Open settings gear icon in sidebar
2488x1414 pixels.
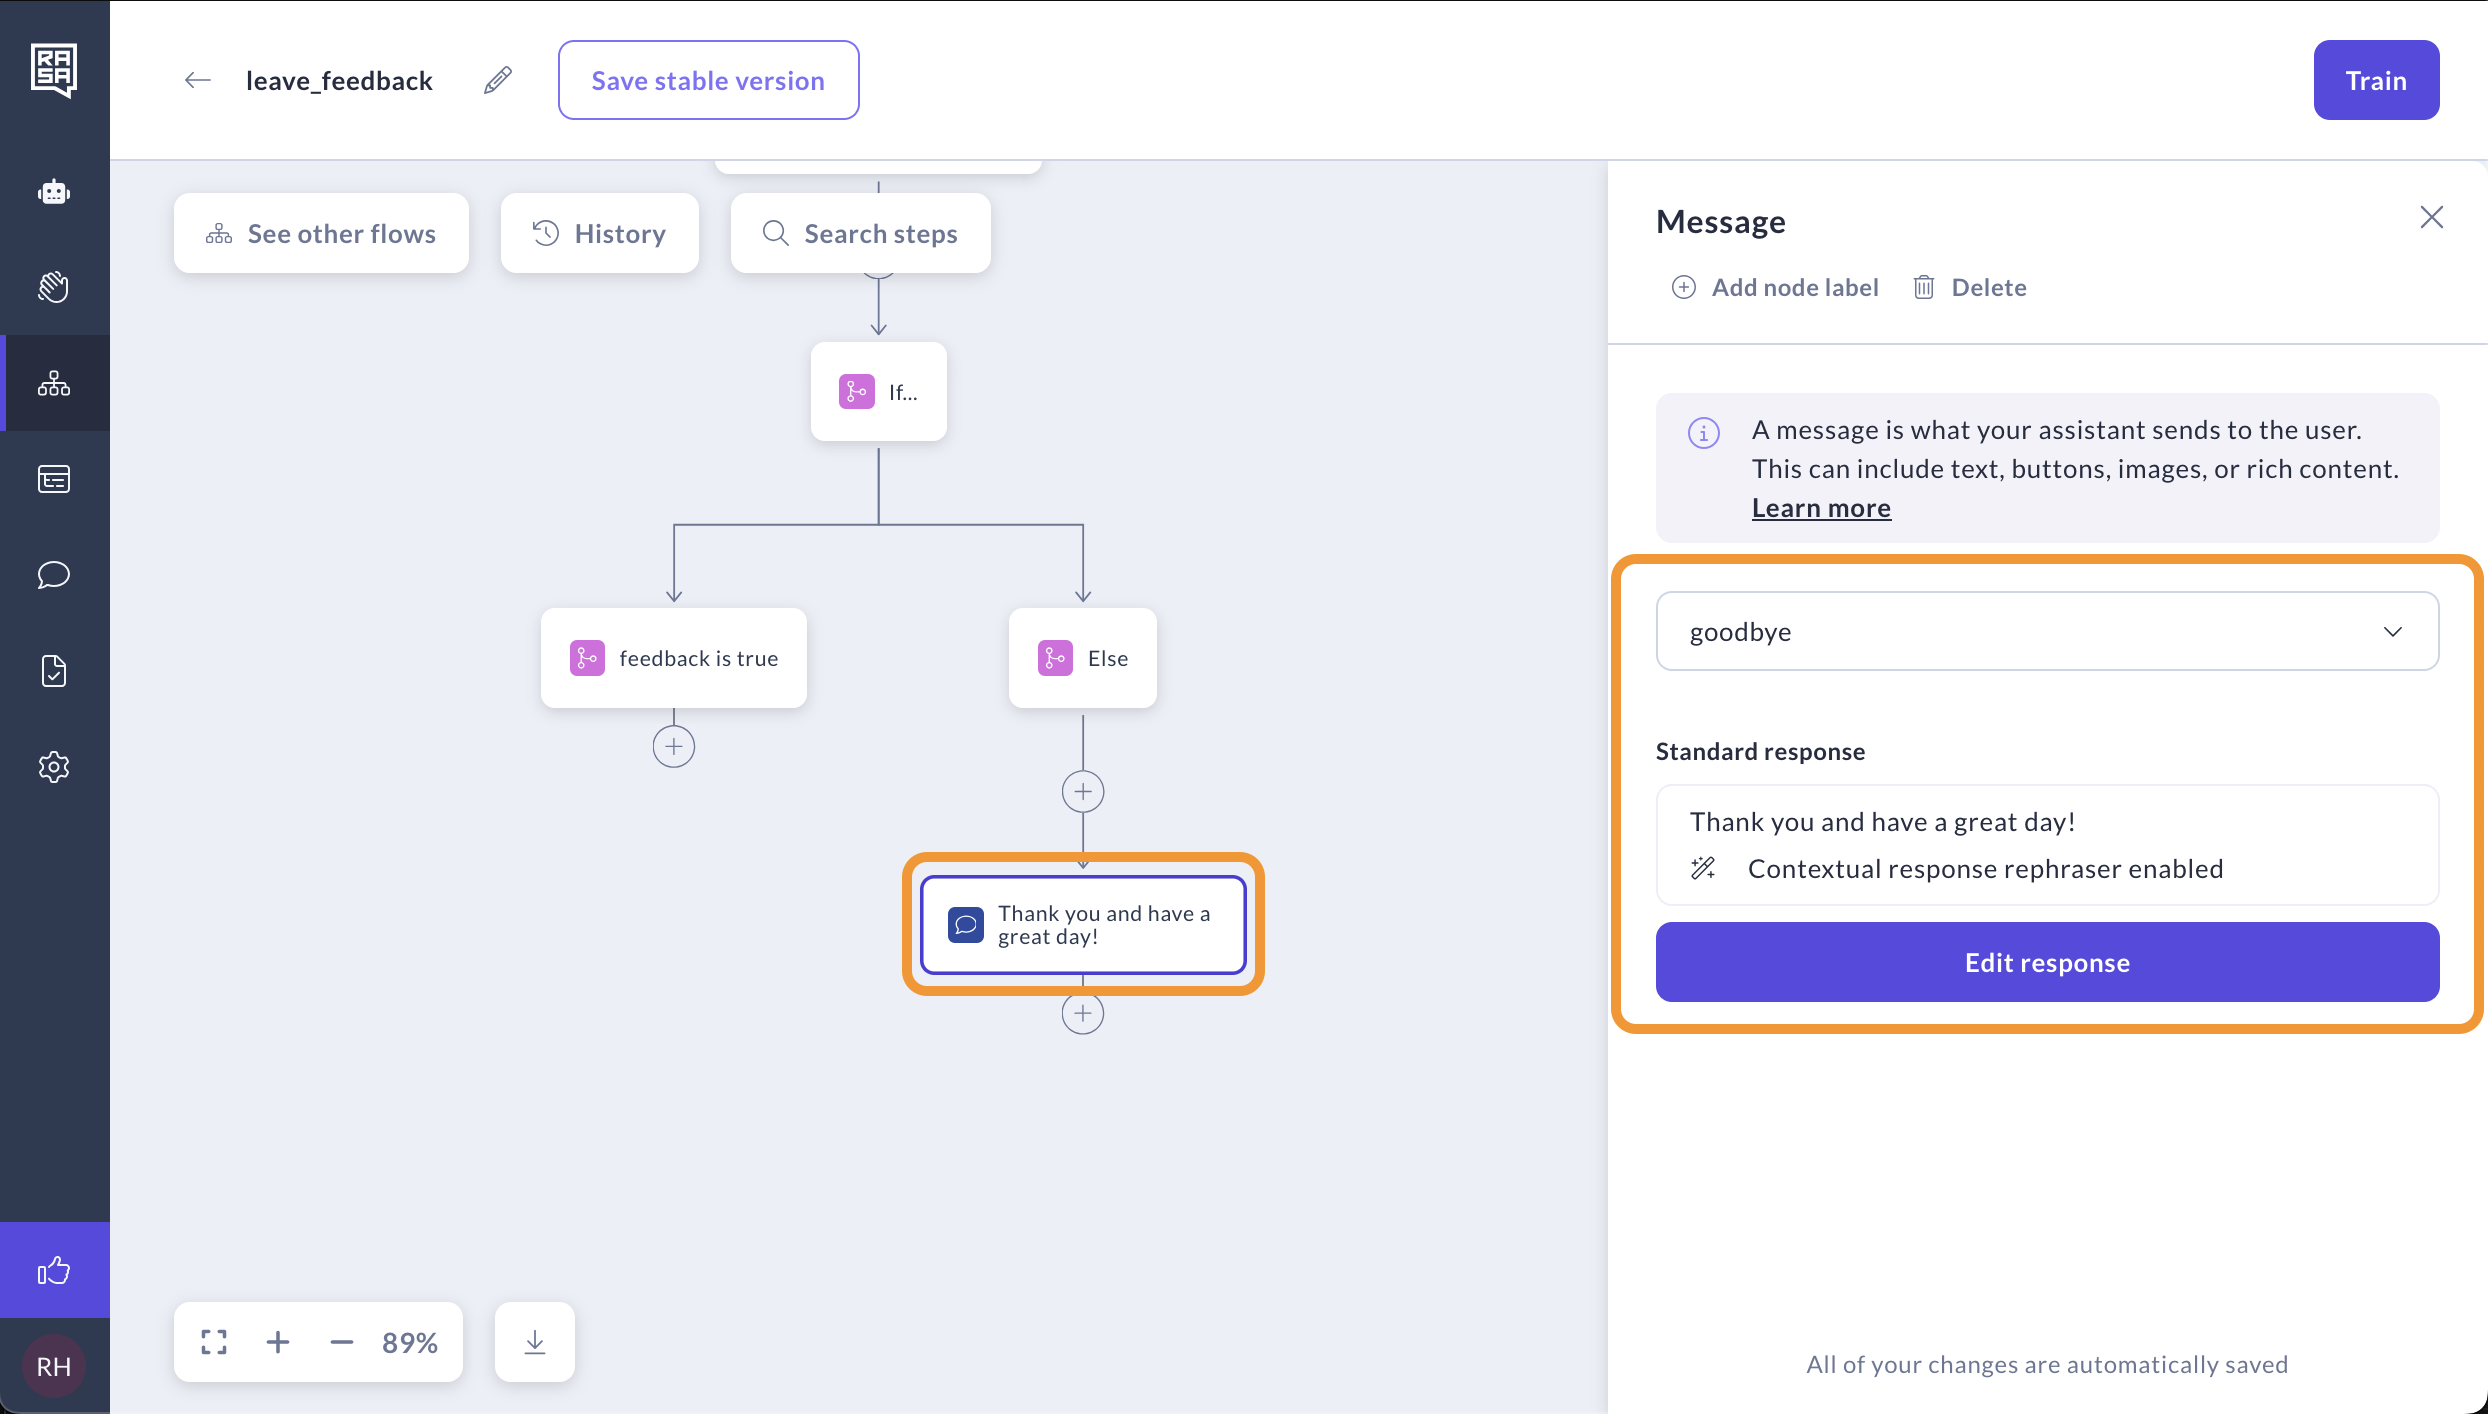[x=54, y=767]
